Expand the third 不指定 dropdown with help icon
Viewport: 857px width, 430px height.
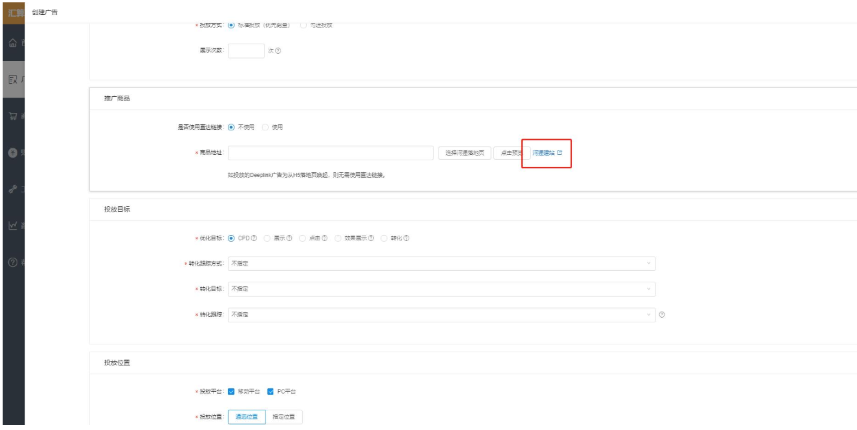[441, 314]
